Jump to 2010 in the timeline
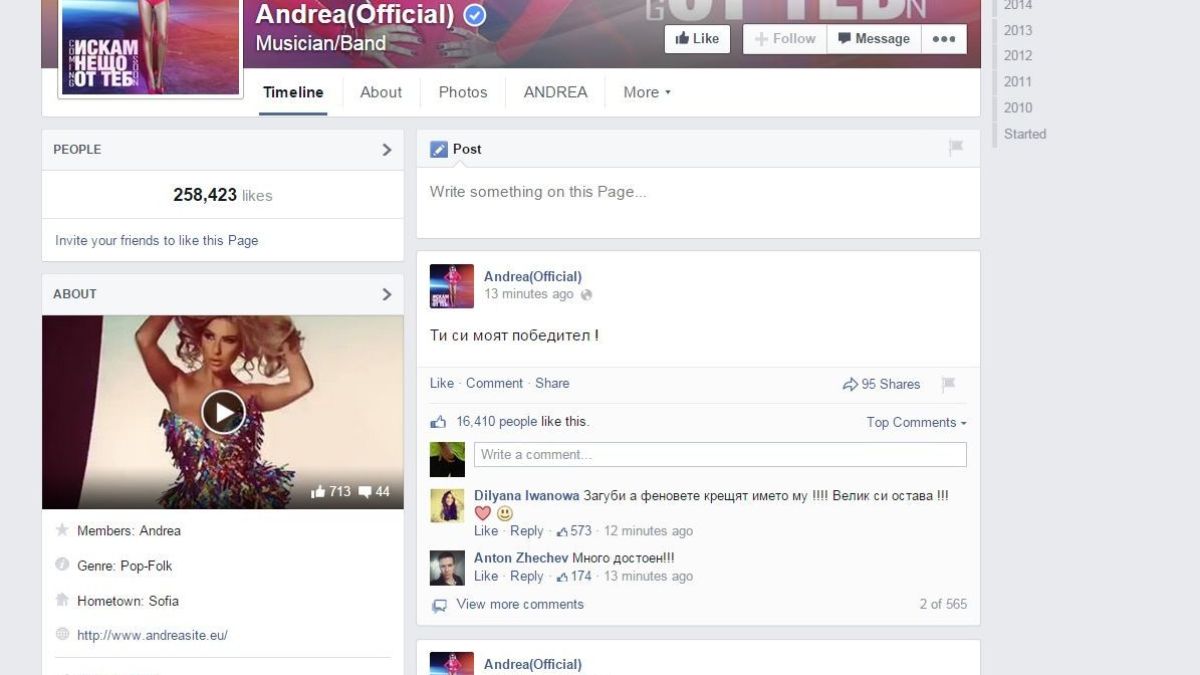The height and width of the screenshot is (675, 1200). coord(1018,108)
